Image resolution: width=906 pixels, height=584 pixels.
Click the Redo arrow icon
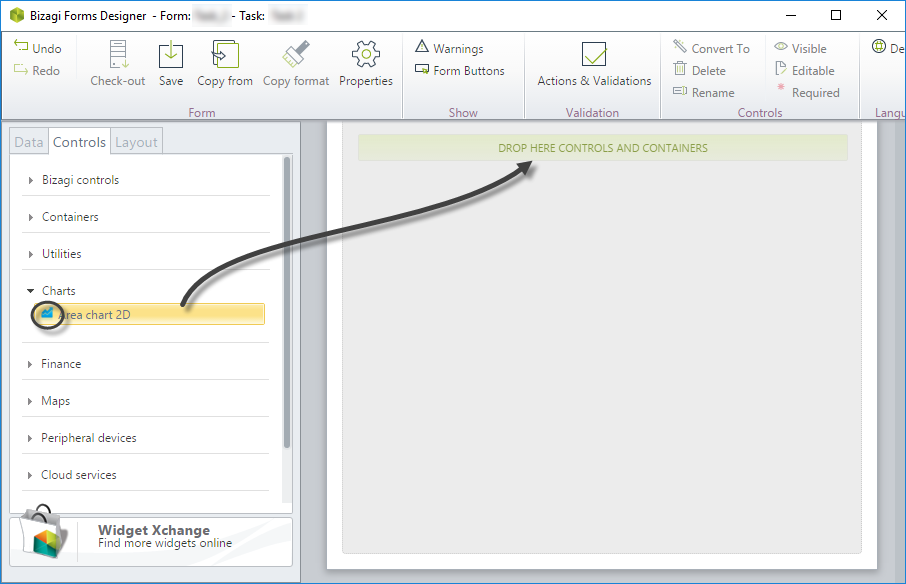pyautogui.click(x=21, y=69)
